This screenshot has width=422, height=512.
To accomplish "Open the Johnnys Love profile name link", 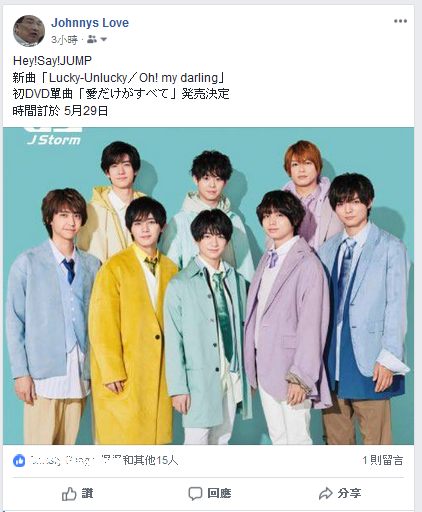I will [x=90, y=23].
